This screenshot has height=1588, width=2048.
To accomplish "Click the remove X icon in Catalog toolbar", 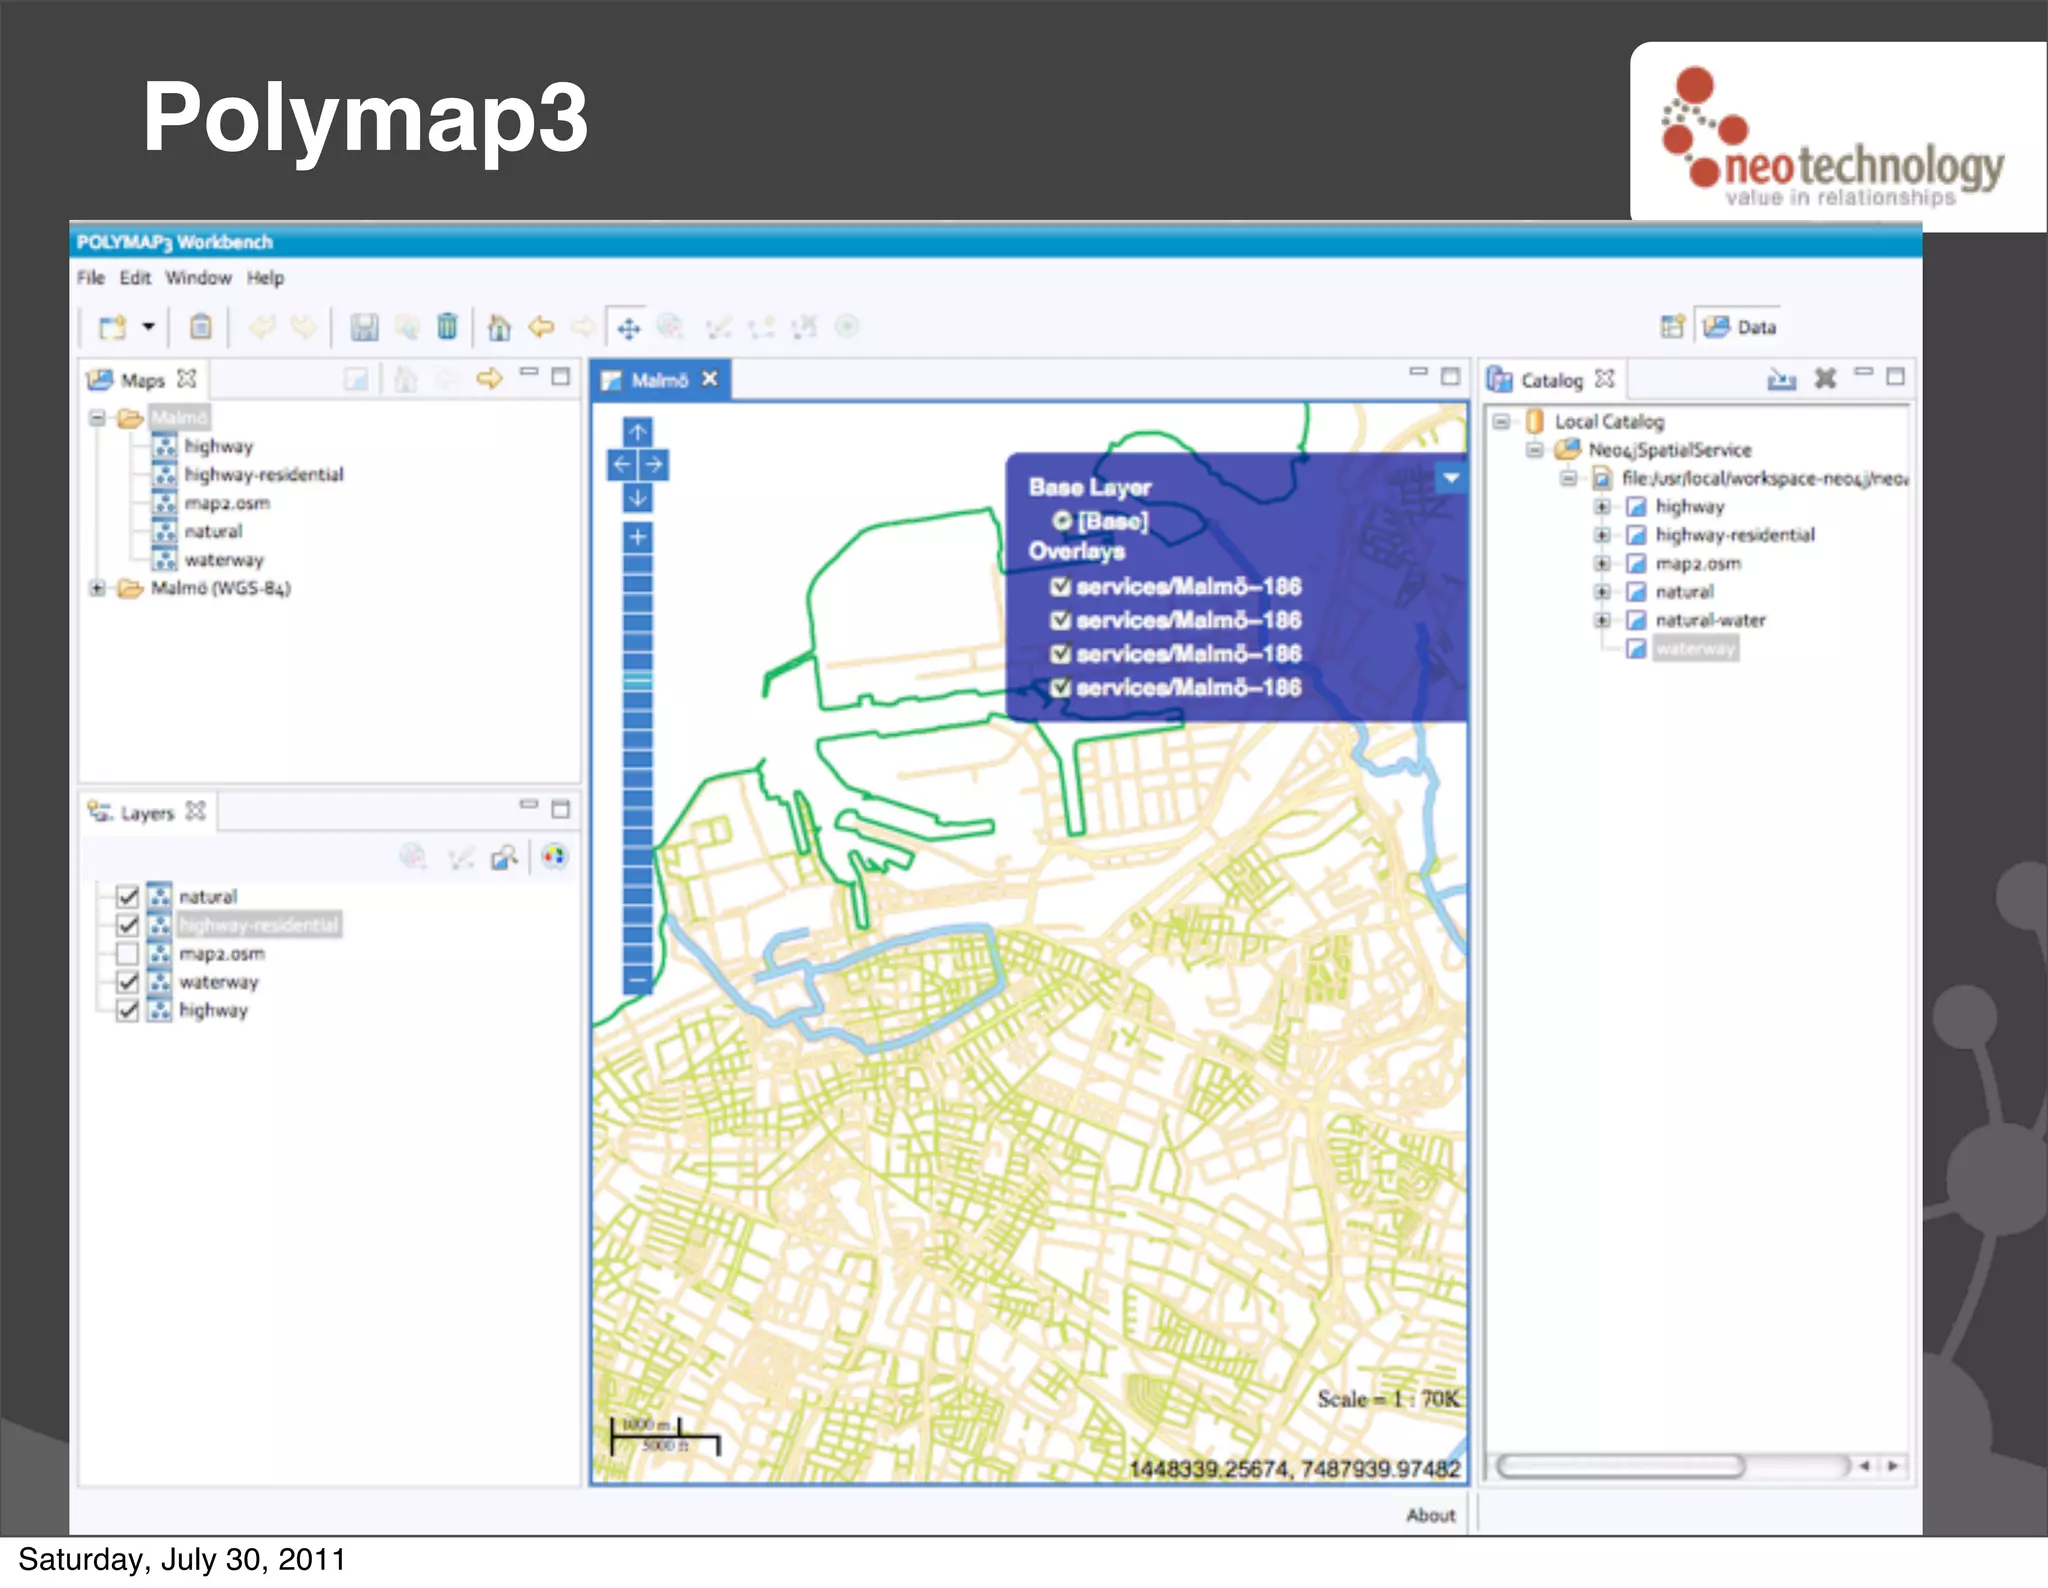I will pyautogui.click(x=1825, y=378).
